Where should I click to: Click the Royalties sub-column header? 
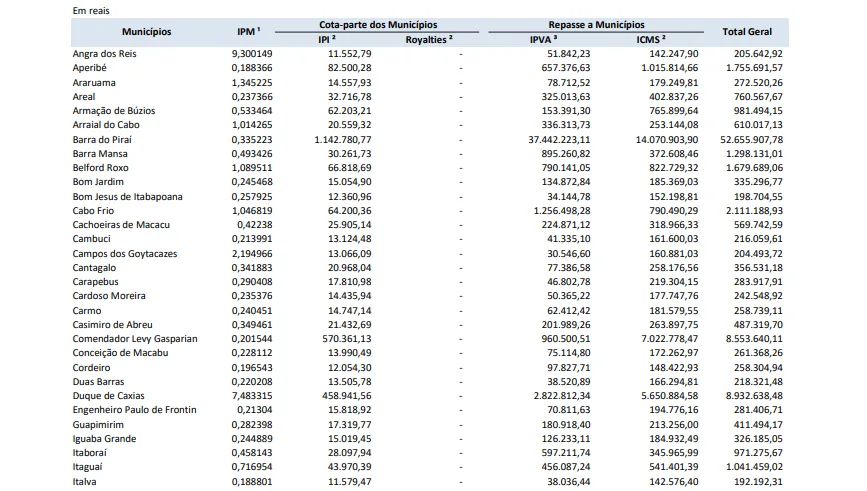click(x=429, y=39)
